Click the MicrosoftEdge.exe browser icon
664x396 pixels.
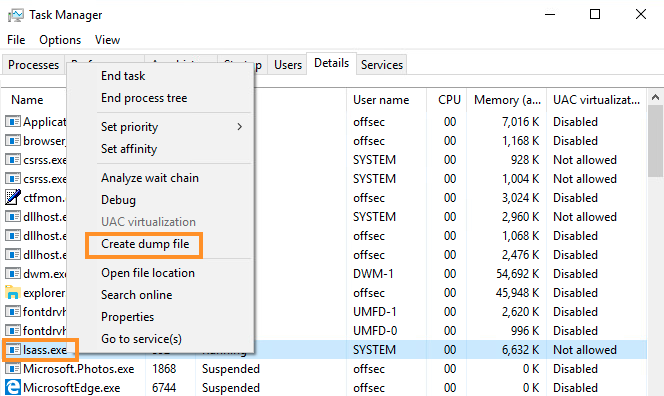click(13, 387)
